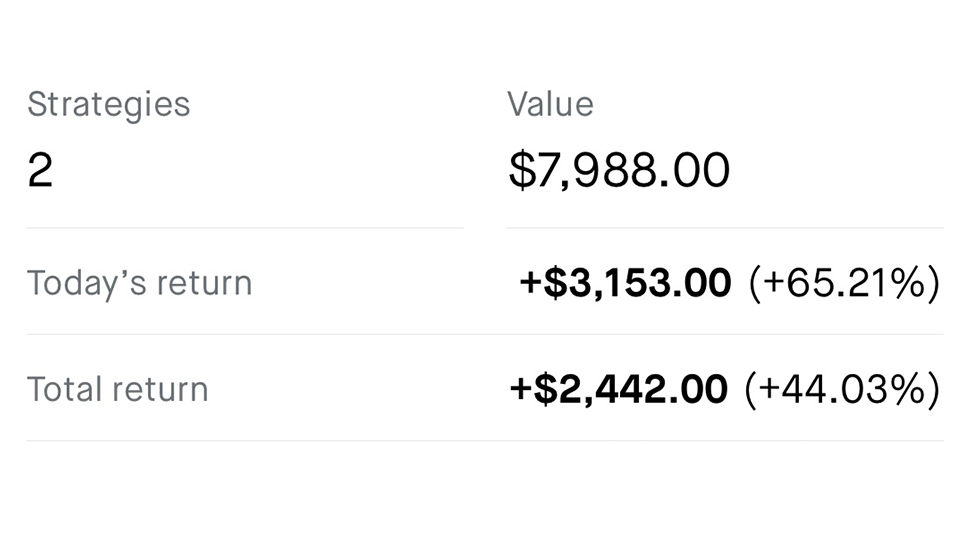
Task: Select the +$3,153.00 today's return amount
Action: [x=625, y=283]
